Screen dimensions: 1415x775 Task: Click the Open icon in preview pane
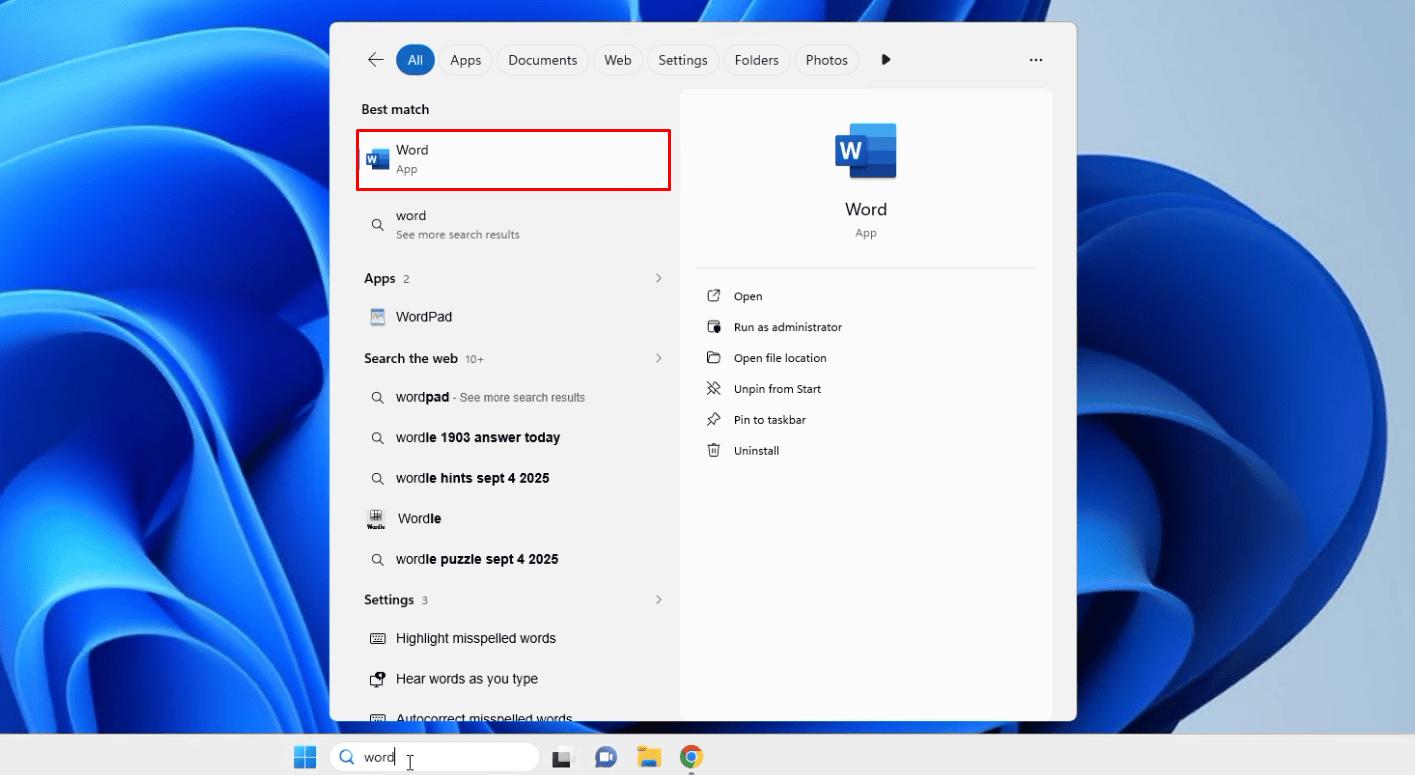coord(714,296)
